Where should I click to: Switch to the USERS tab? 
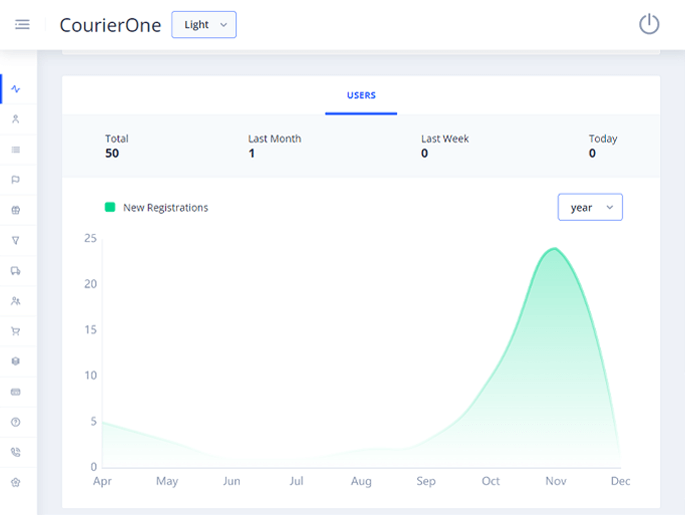point(361,95)
